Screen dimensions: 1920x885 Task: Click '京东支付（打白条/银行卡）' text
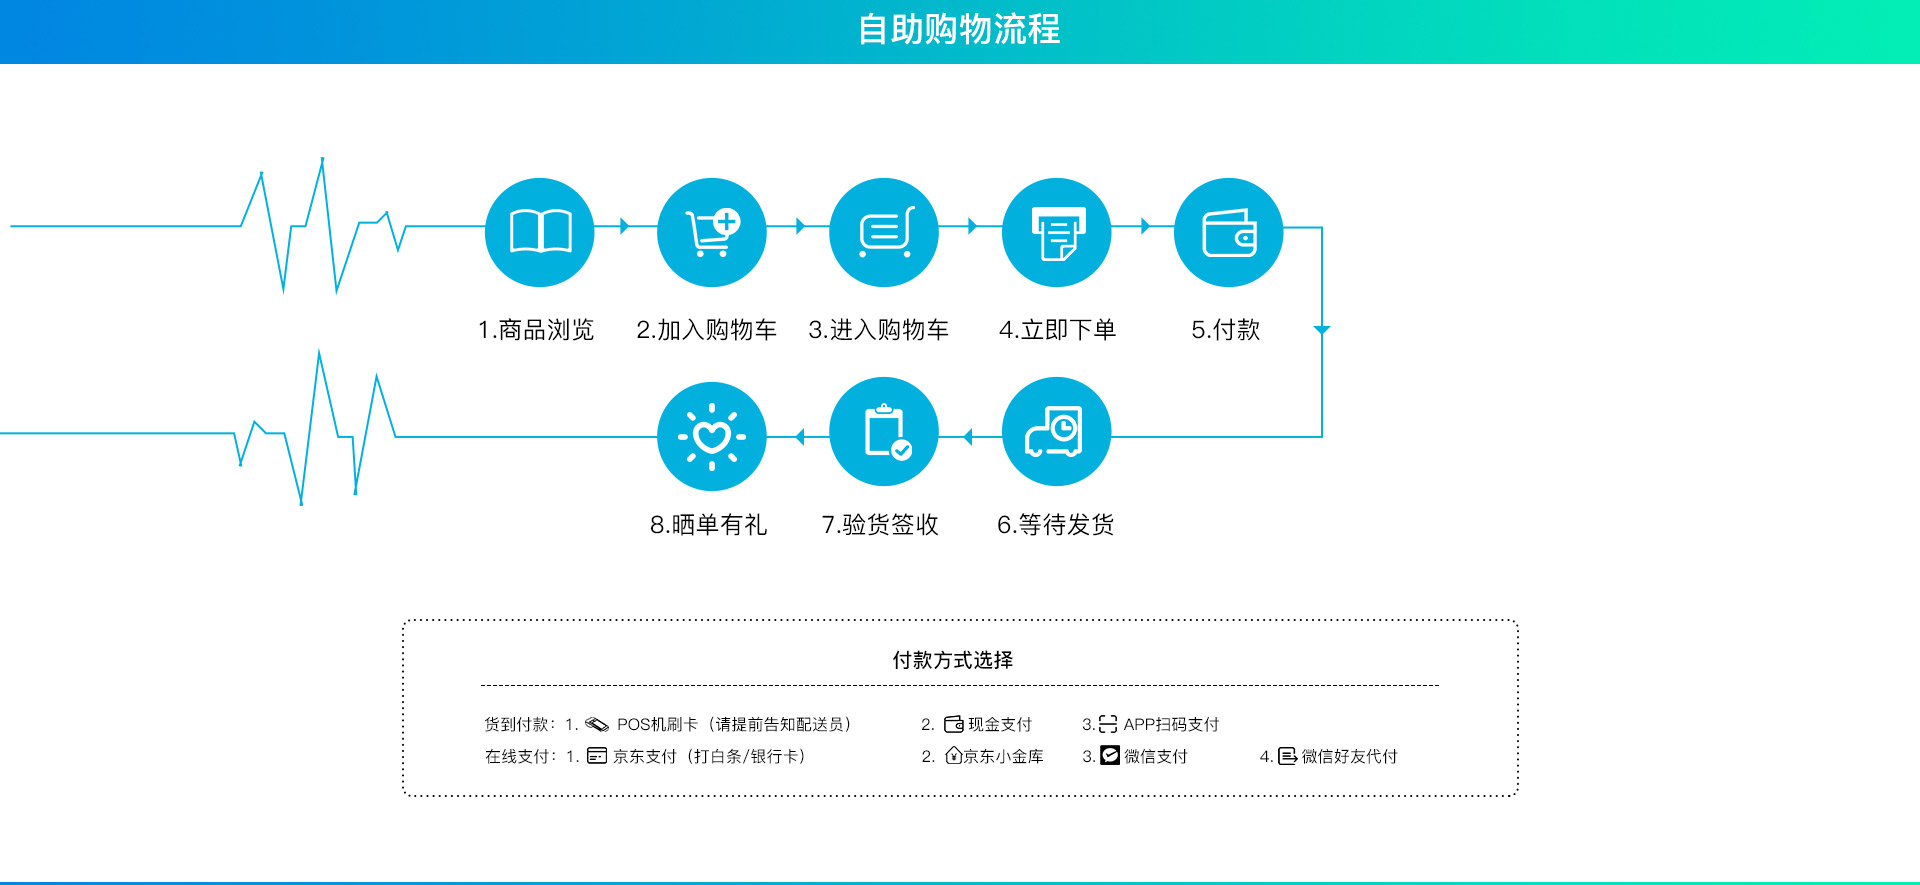click(710, 756)
